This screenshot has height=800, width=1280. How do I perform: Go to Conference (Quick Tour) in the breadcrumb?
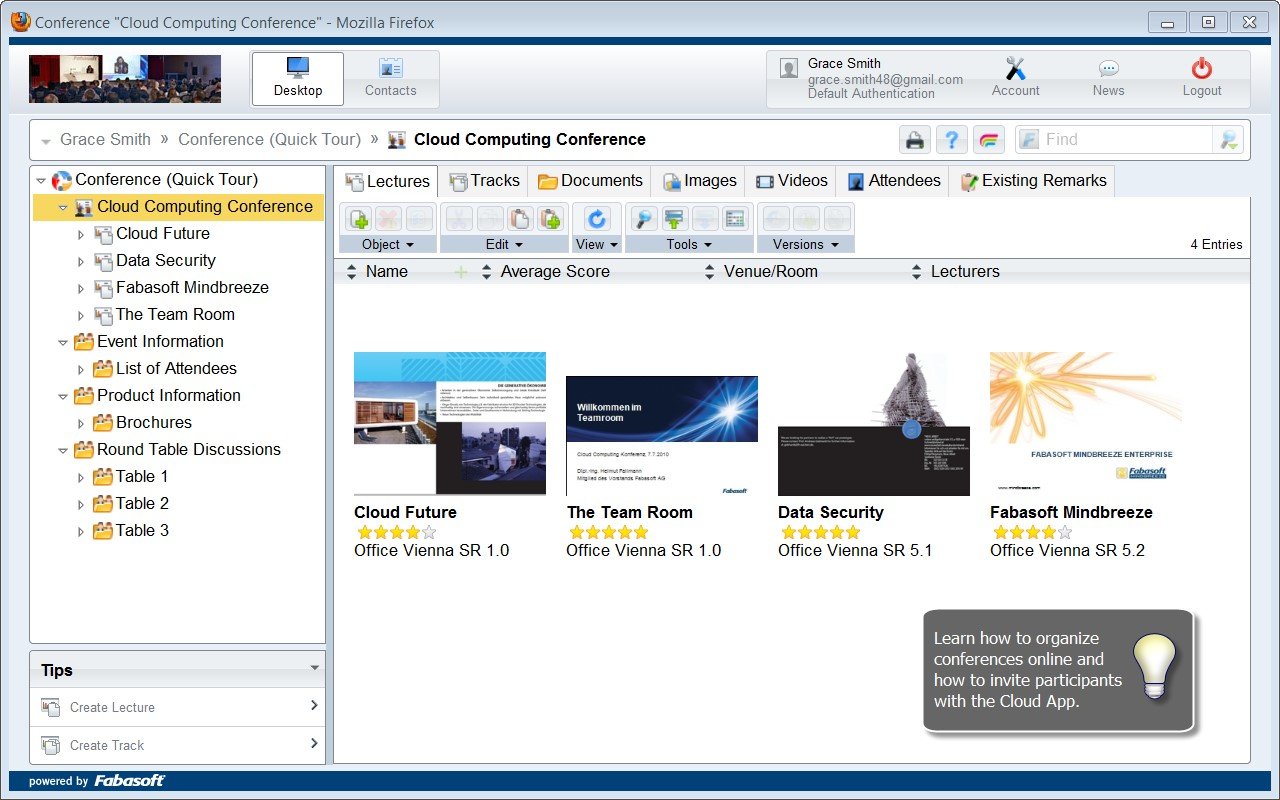point(269,140)
